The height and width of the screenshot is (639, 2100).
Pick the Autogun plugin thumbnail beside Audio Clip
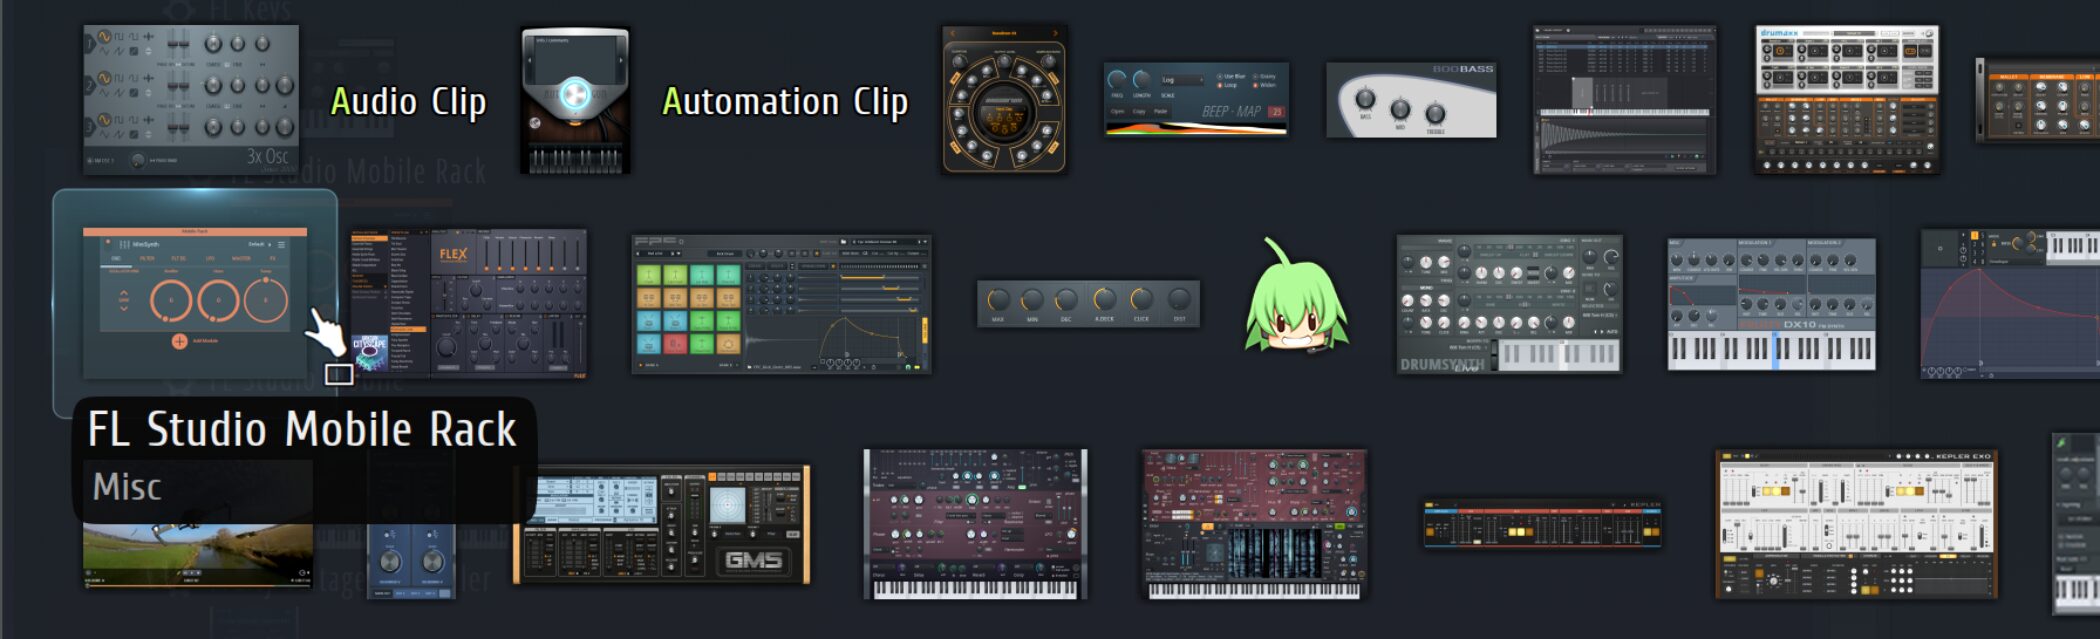pyautogui.click(x=575, y=100)
